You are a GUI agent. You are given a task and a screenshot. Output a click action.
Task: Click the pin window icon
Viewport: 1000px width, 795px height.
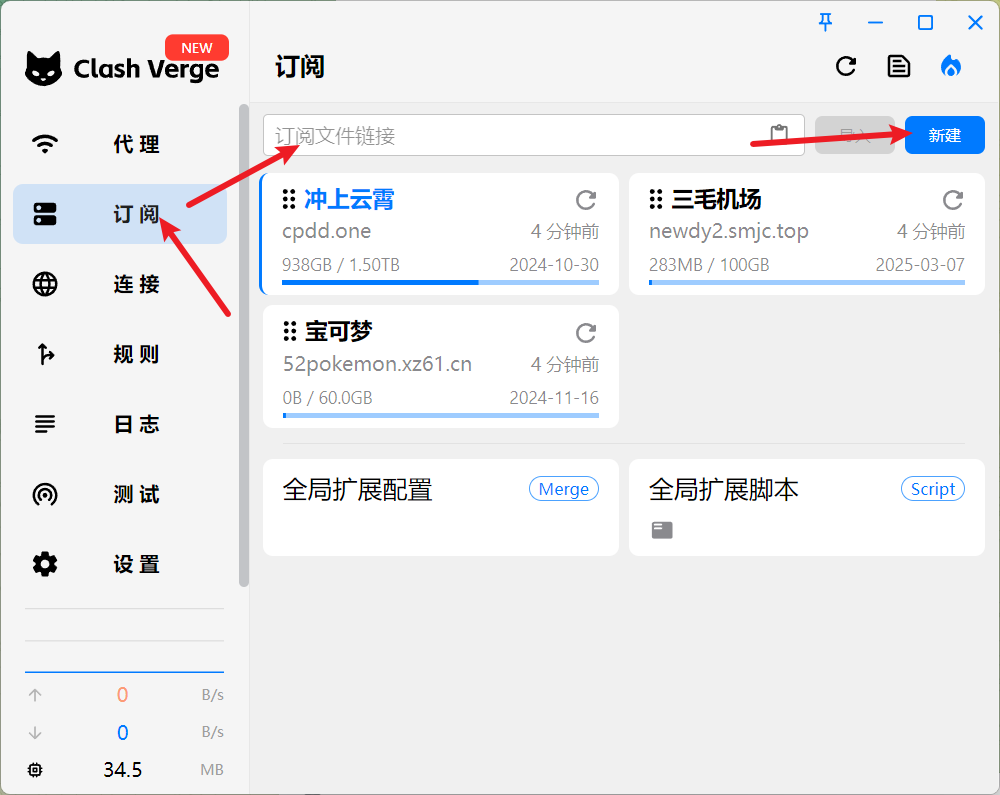(x=825, y=23)
